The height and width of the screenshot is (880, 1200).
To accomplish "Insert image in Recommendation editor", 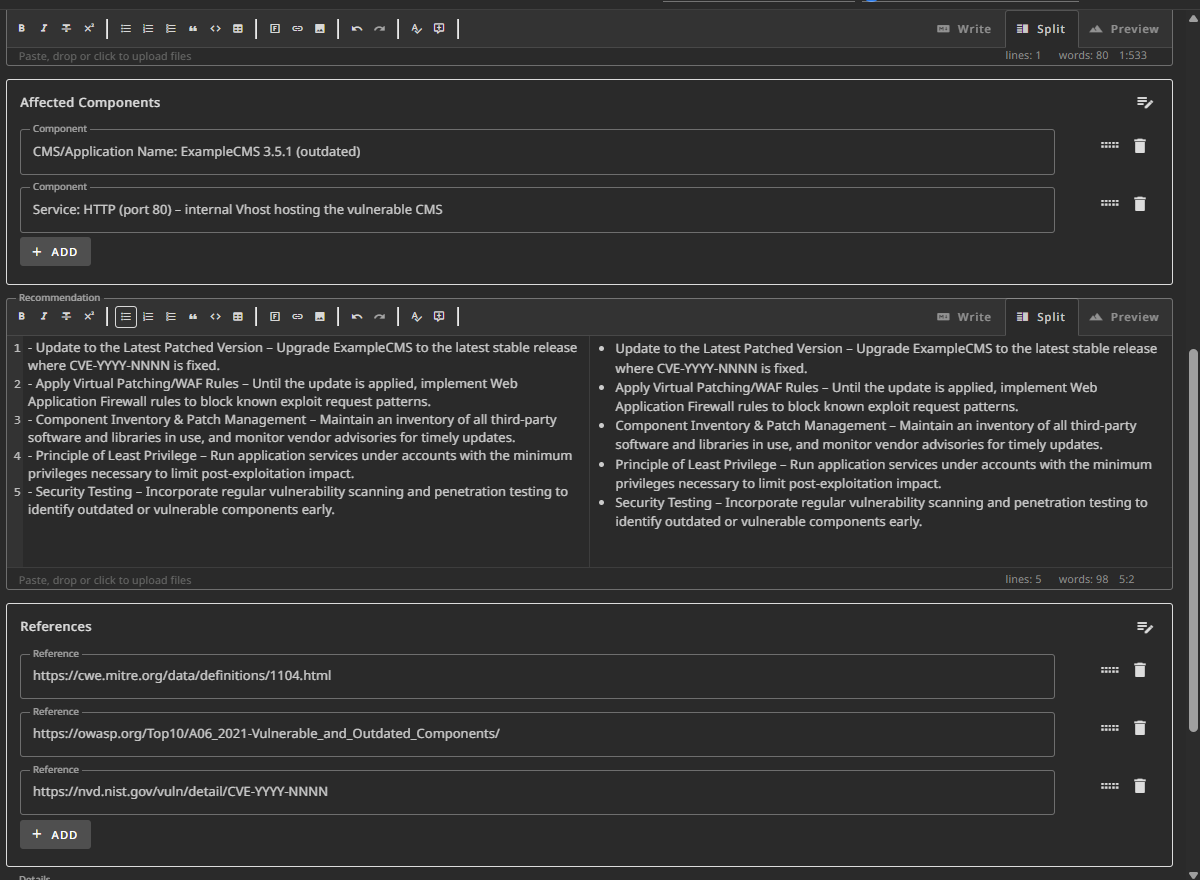I will (320, 317).
